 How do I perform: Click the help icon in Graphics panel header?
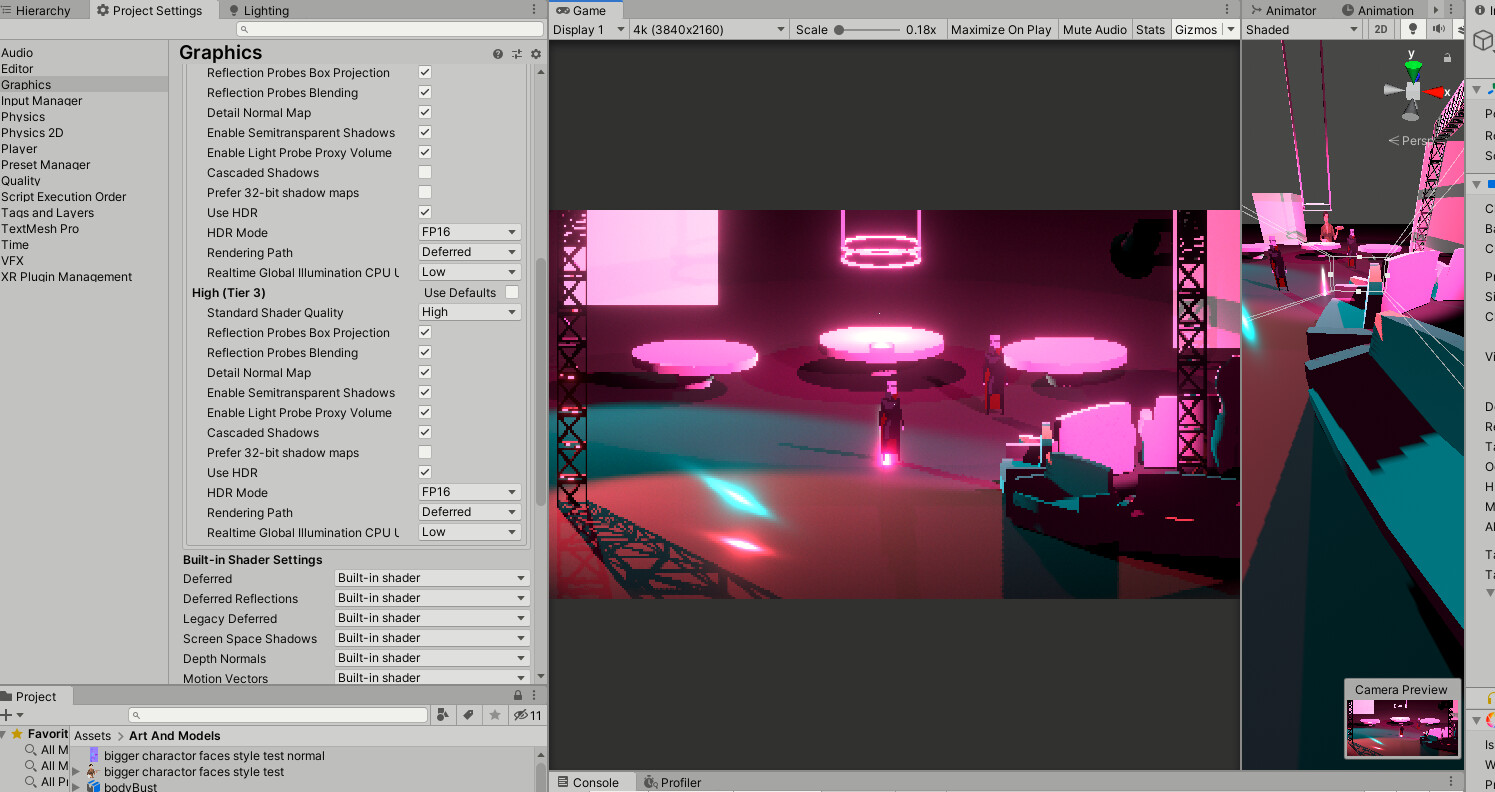[x=497, y=53]
